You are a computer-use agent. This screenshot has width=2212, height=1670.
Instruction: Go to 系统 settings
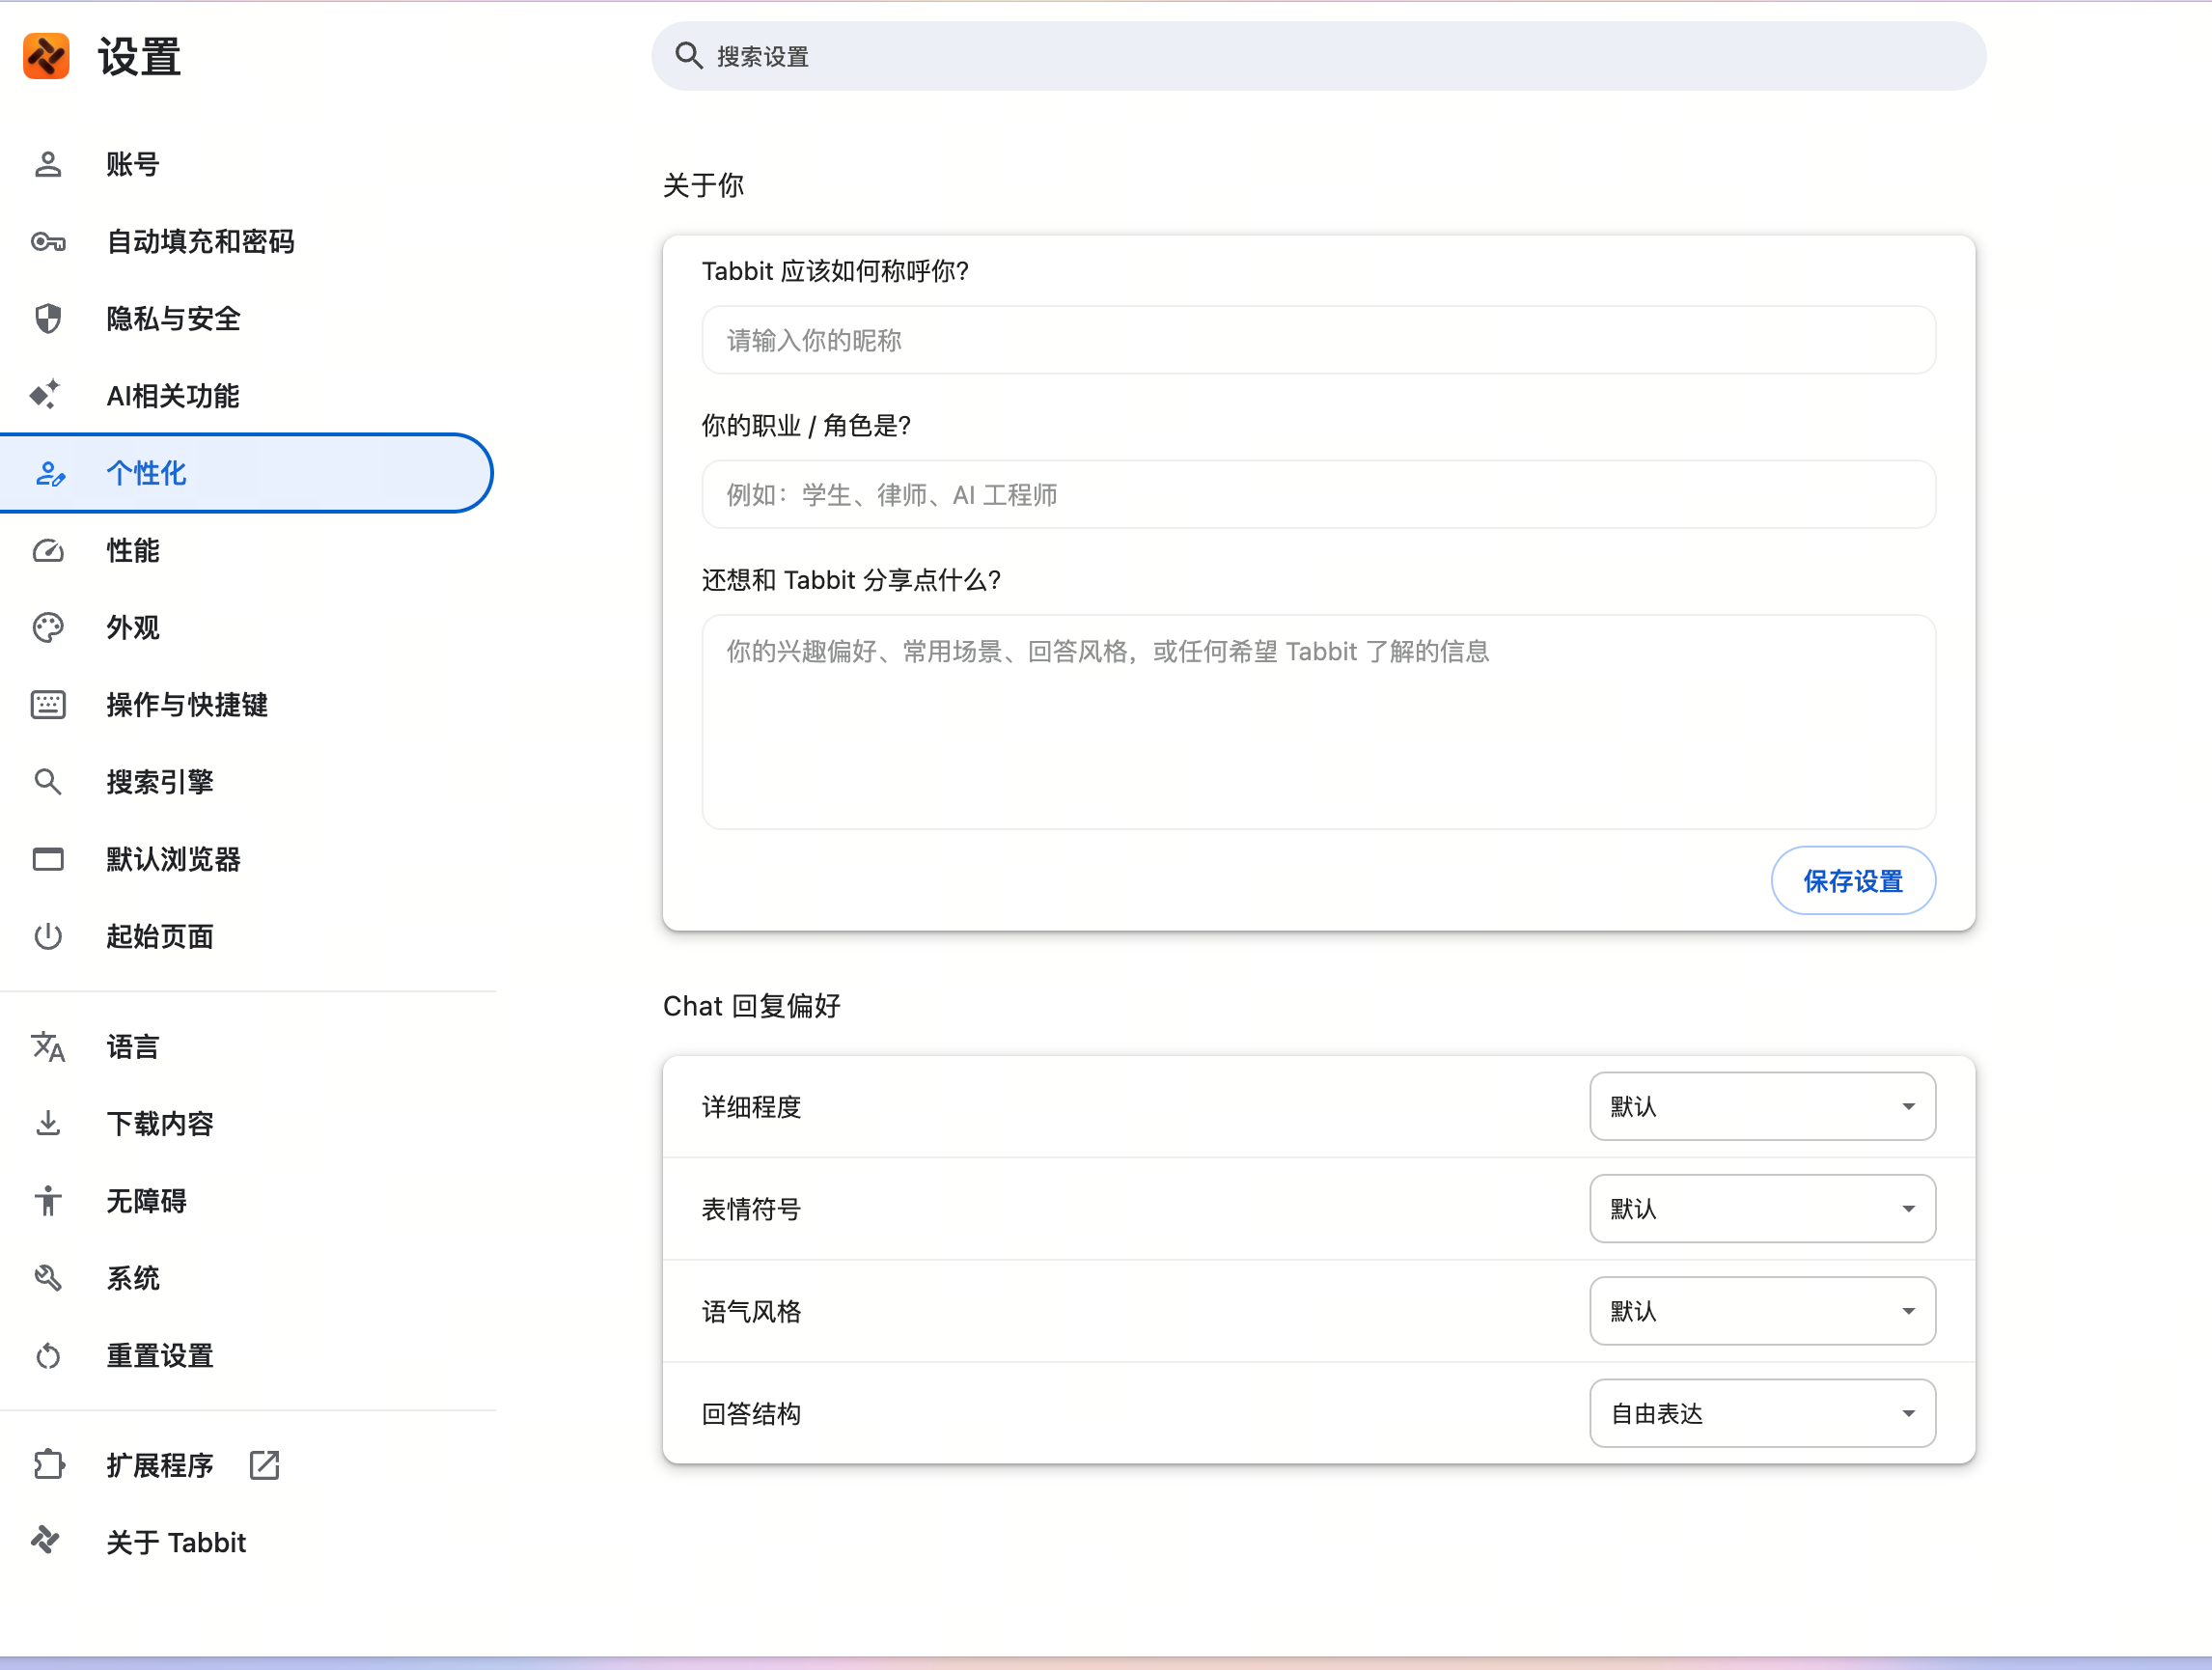click(x=247, y=1277)
